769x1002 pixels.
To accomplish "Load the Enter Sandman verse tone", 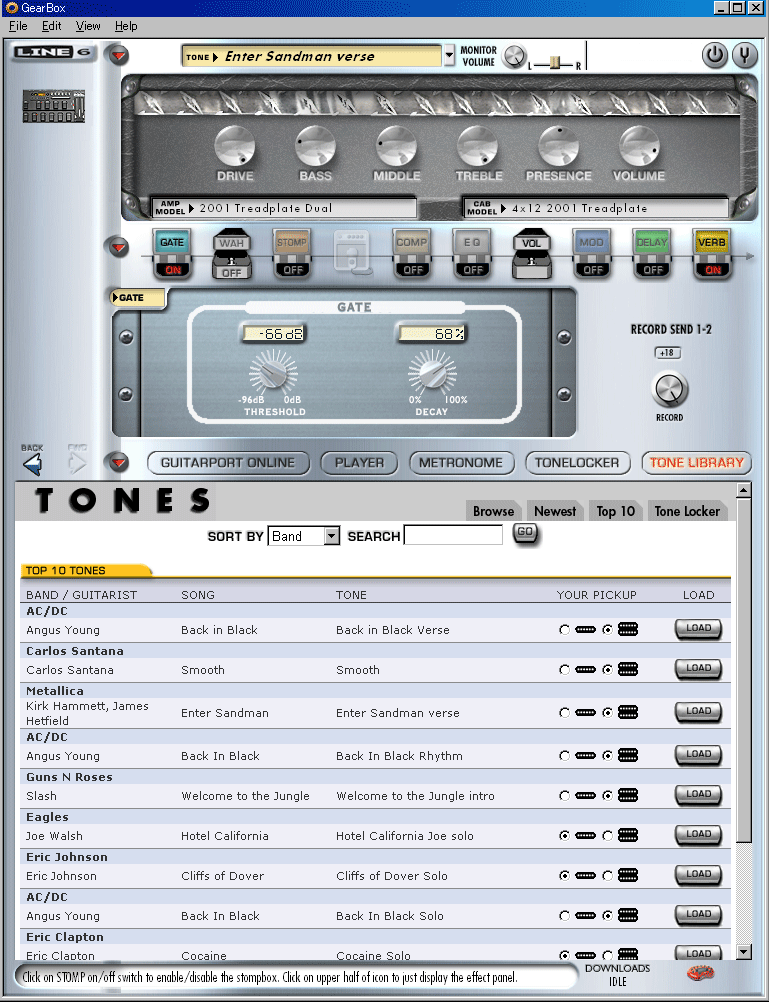I will [x=698, y=712].
